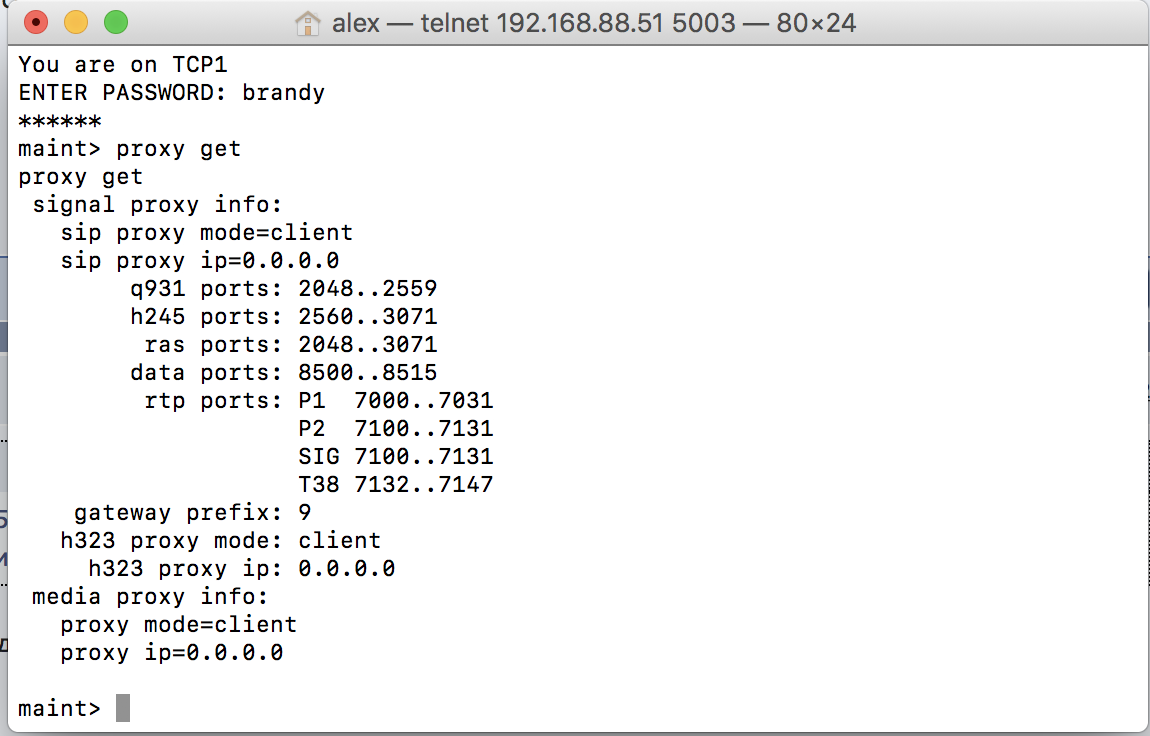Click the T38 7132..7147 entry
Screen dimensions: 1150x736
pyautogui.click(x=395, y=485)
